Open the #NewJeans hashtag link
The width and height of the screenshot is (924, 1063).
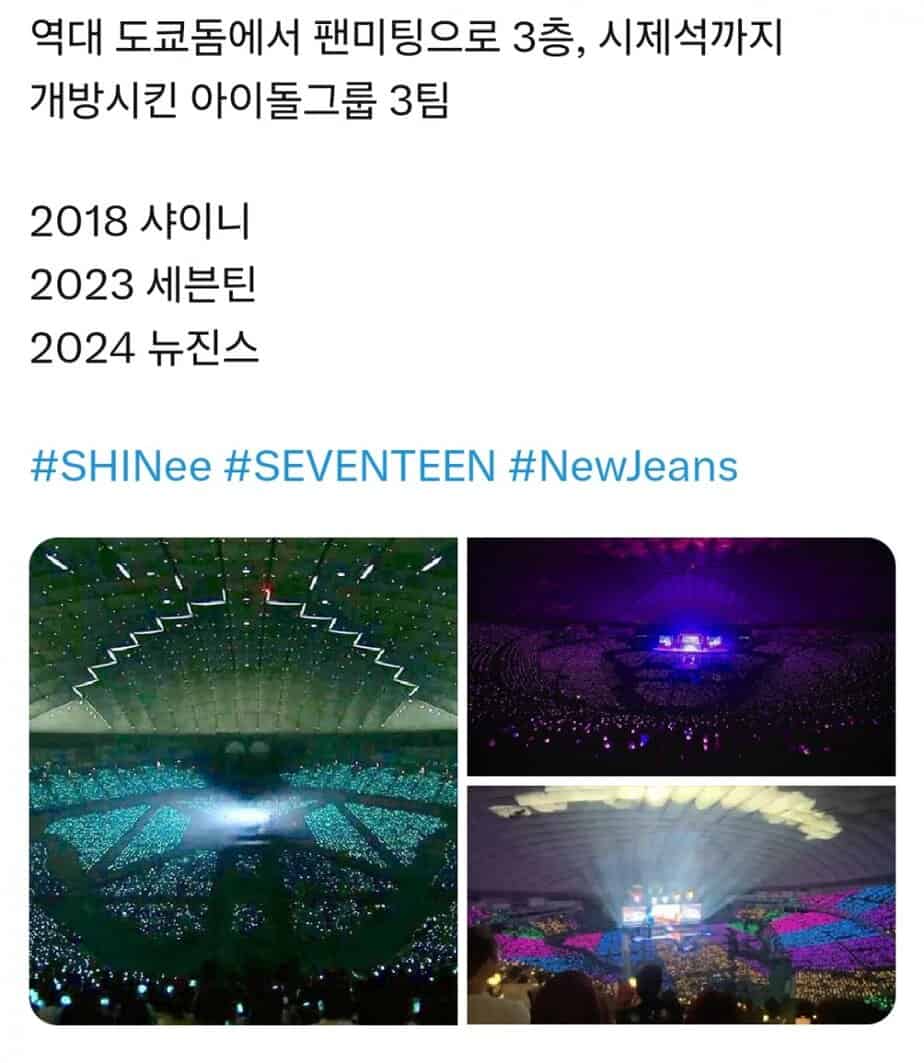click(622, 466)
